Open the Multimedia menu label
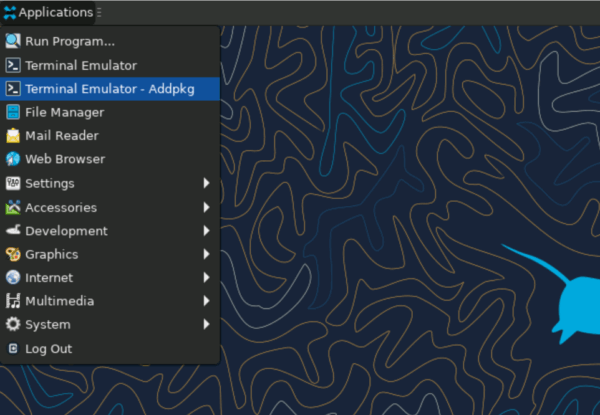This screenshot has width=600, height=415. pyautogui.click(x=60, y=301)
